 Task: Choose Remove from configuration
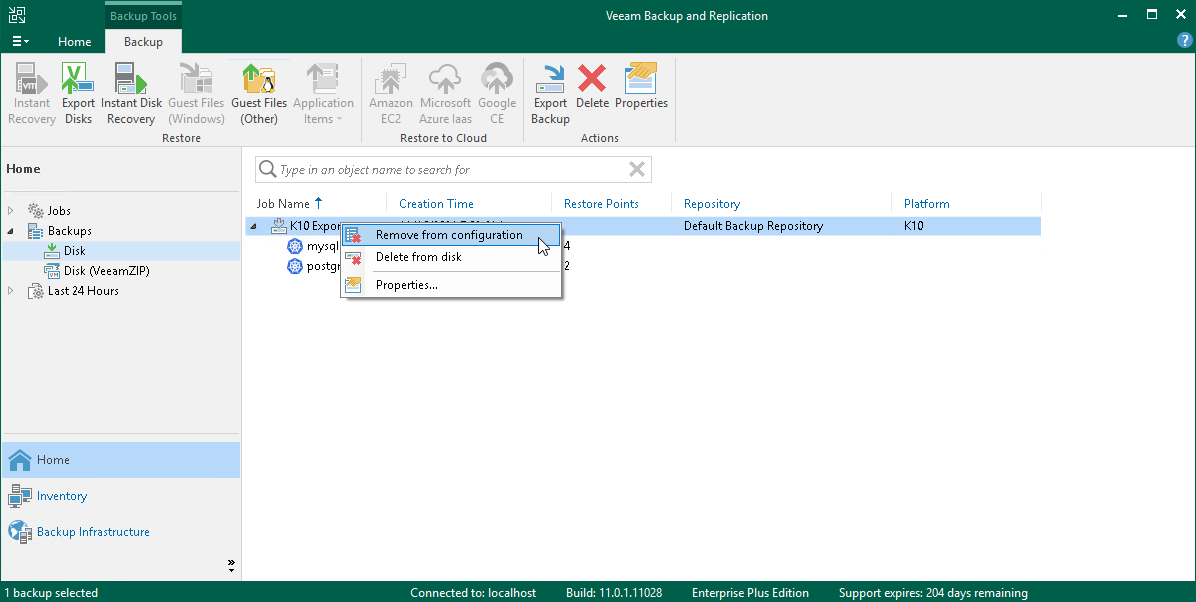click(451, 235)
